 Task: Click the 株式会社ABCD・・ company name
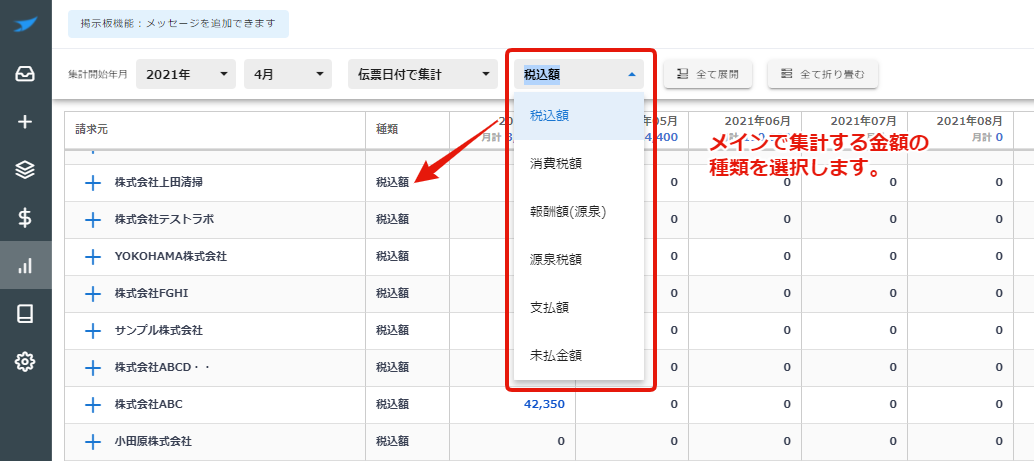click(x=162, y=367)
